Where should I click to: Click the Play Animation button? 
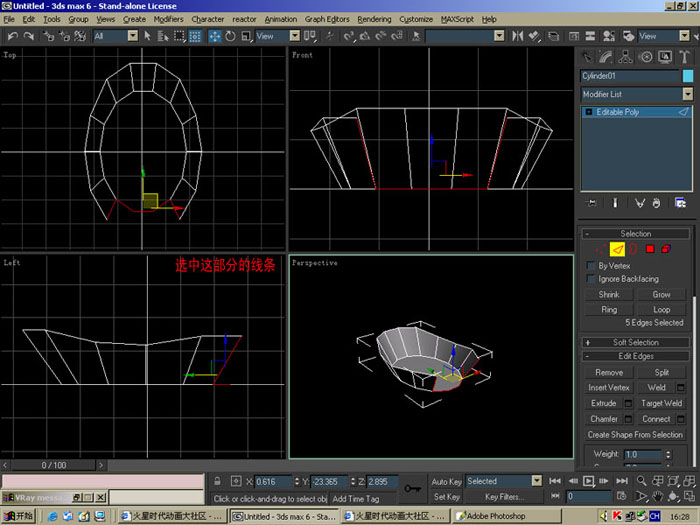(x=589, y=481)
